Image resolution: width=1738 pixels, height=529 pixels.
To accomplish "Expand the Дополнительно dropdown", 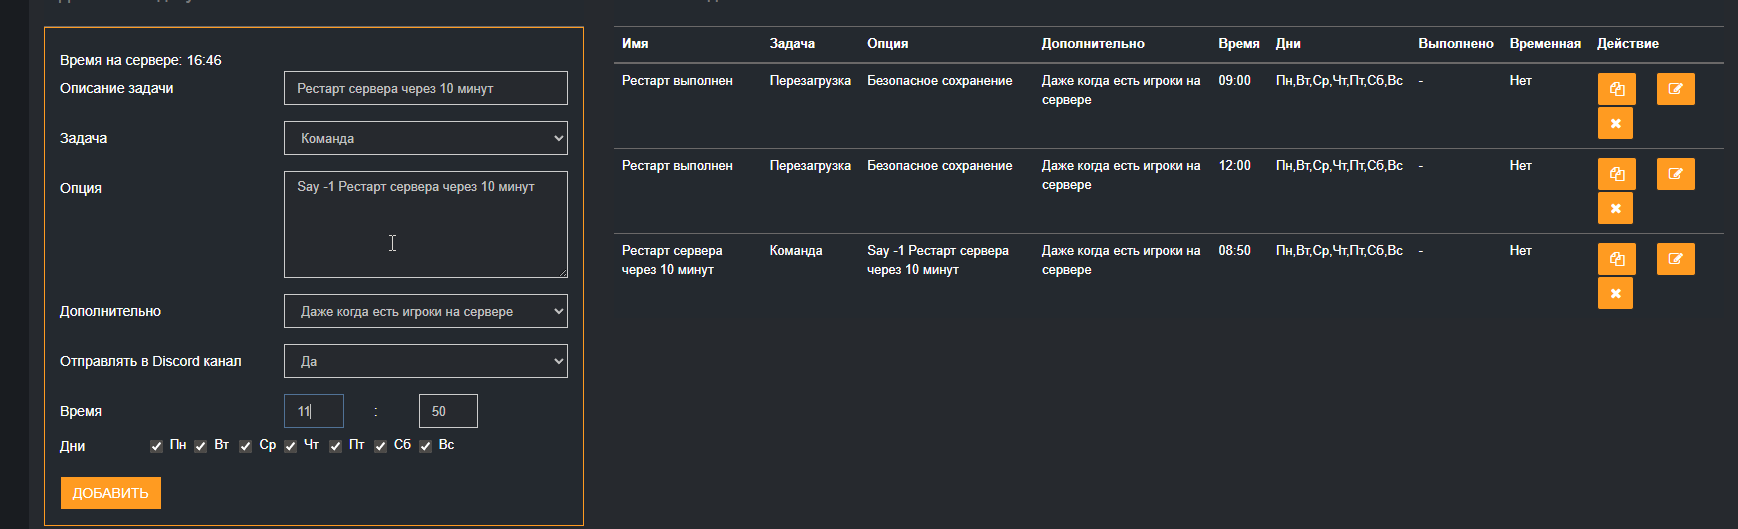I will (x=425, y=311).
